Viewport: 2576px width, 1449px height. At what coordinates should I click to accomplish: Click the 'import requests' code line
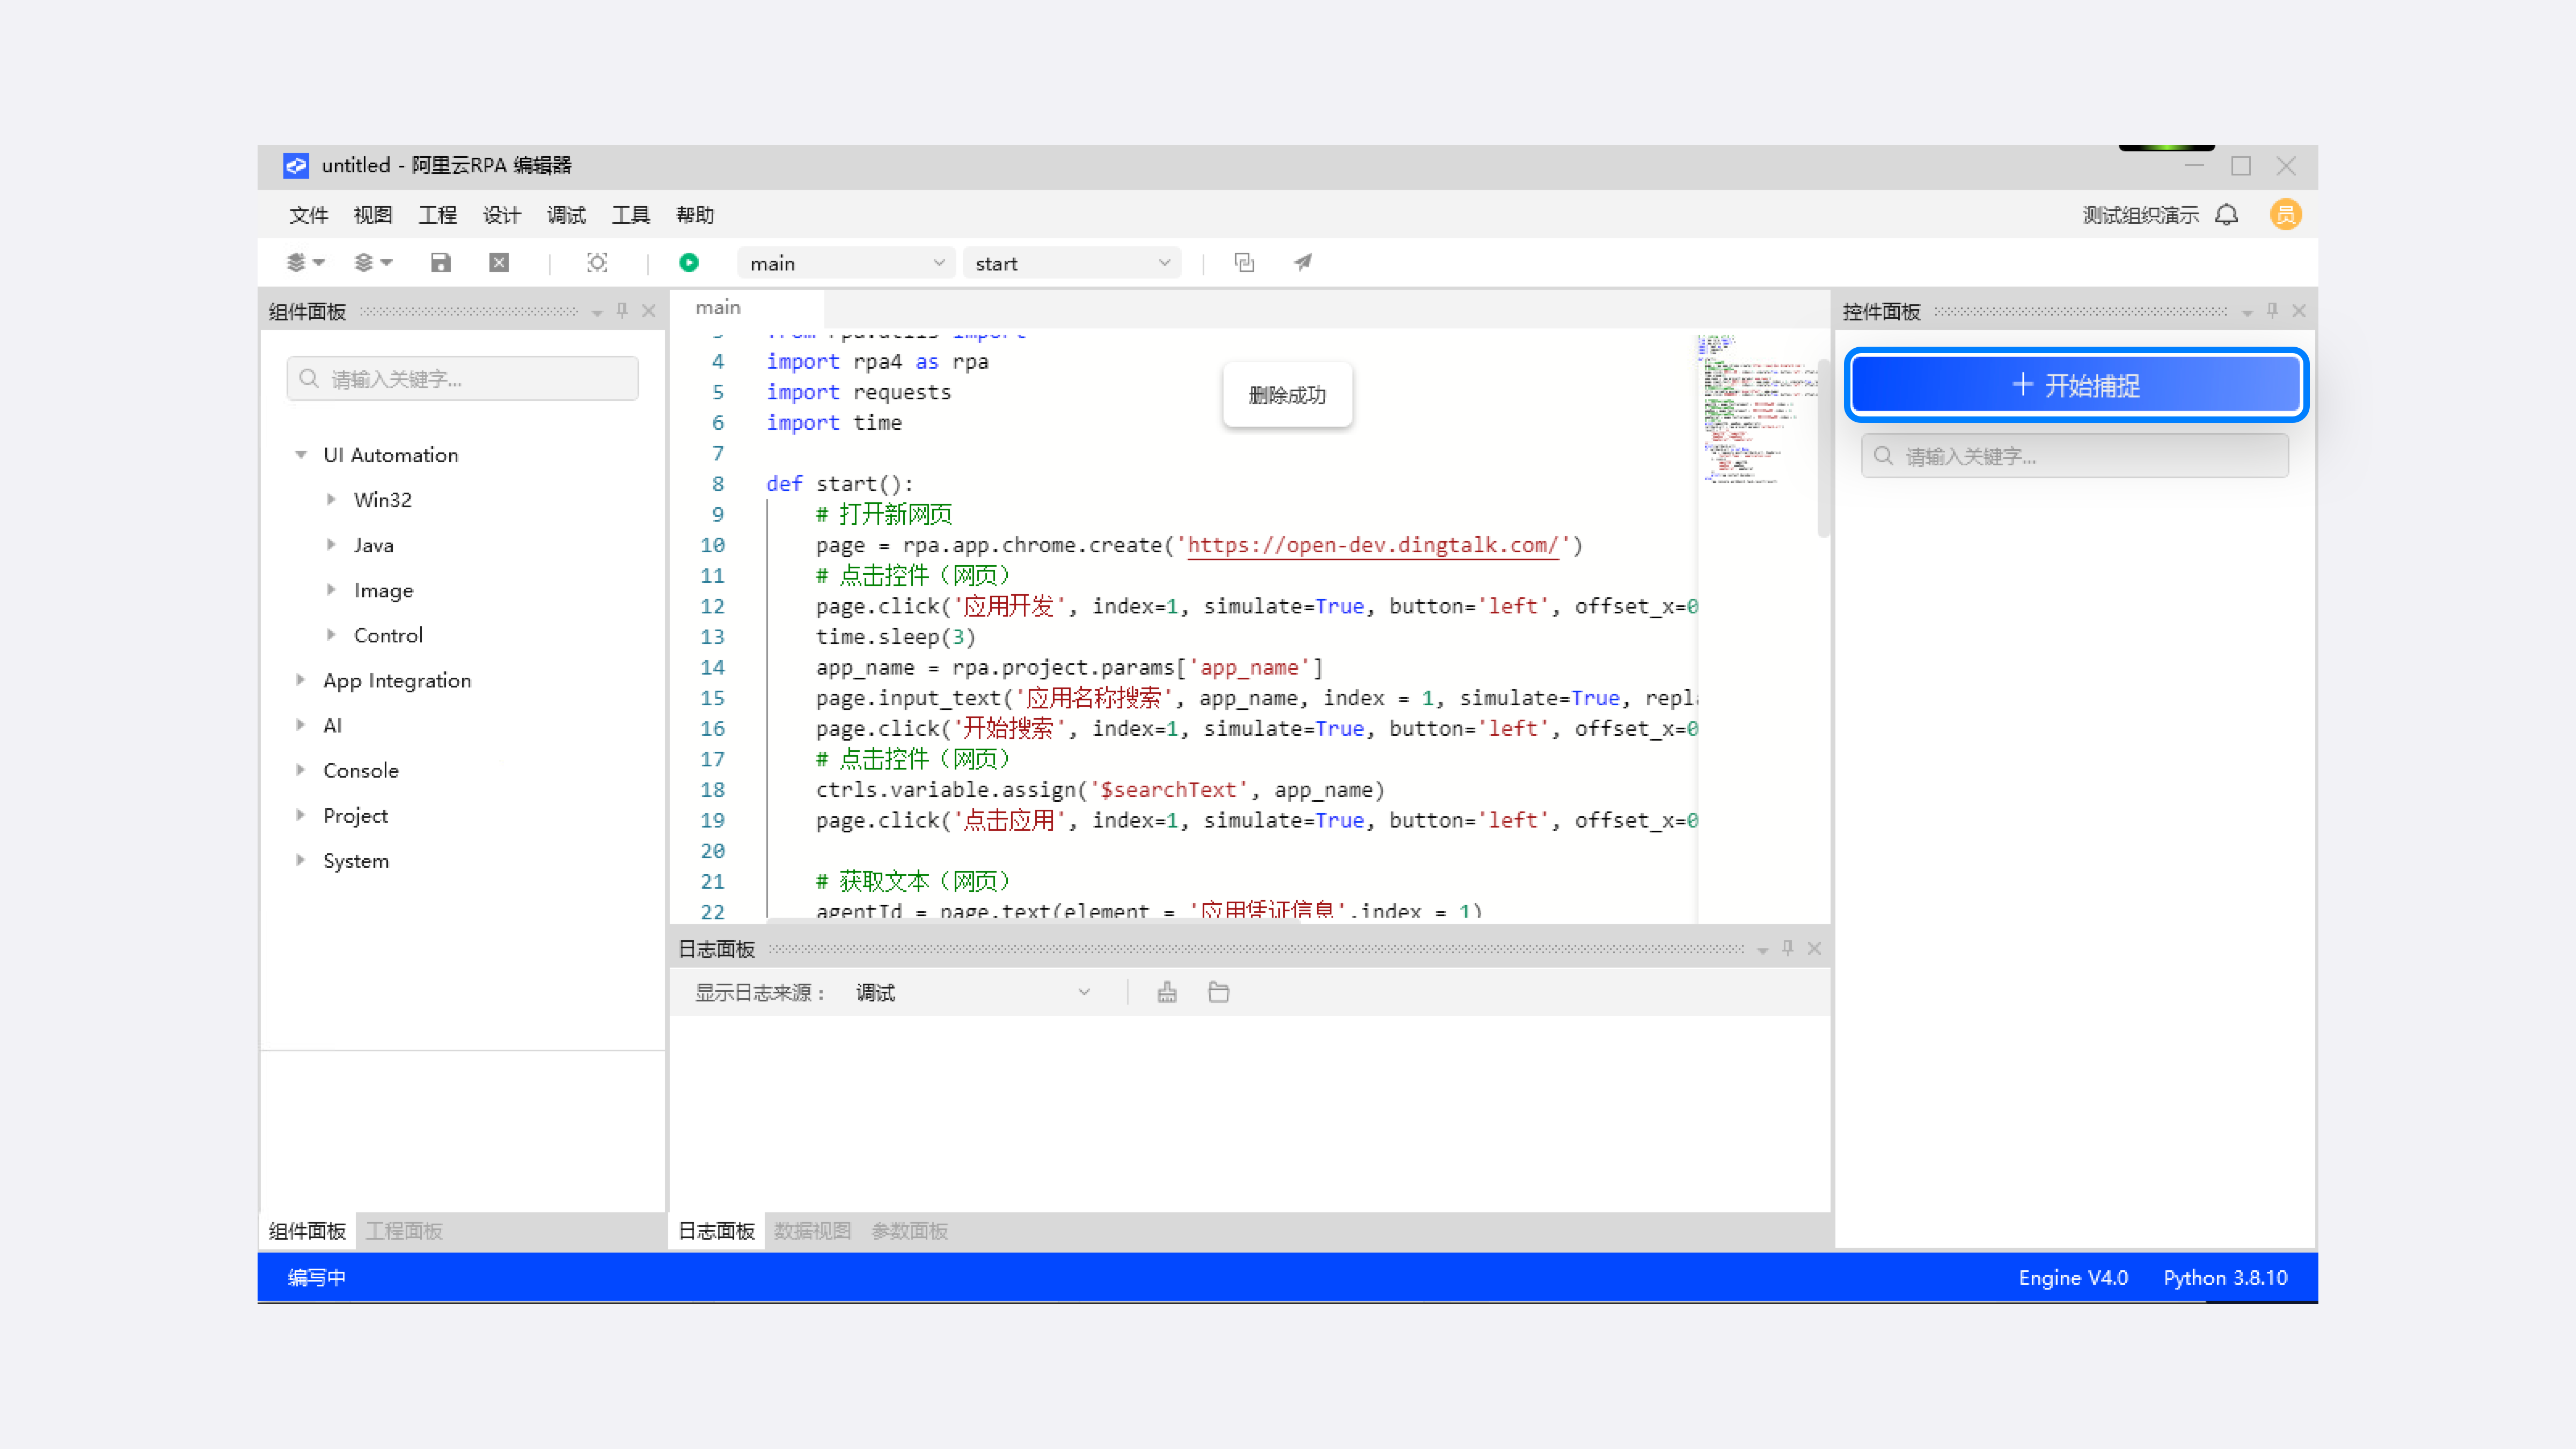859,392
